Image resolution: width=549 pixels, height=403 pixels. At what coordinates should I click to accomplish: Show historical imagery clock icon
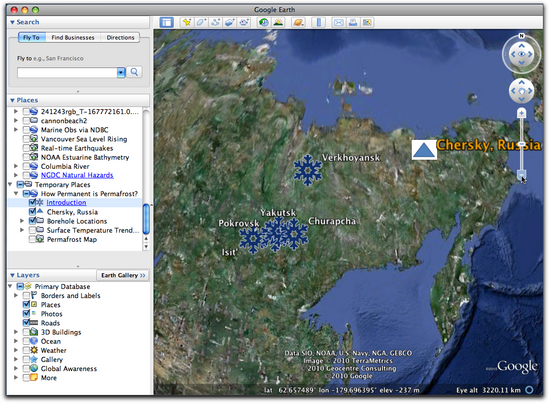[x=264, y=22]
